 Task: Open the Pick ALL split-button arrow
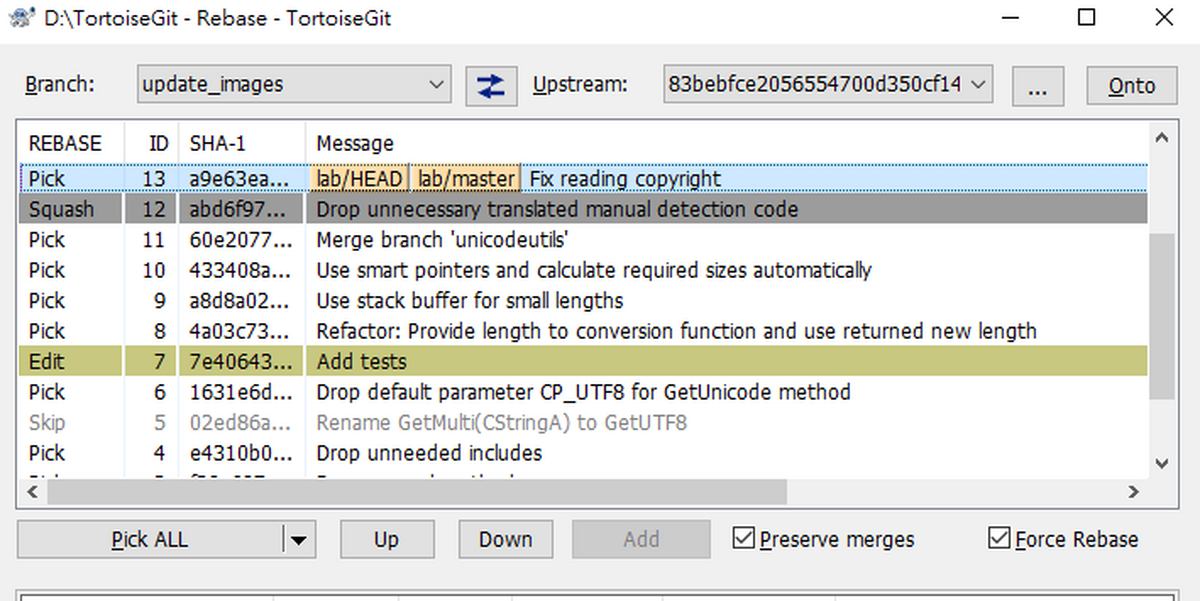pos(298,540)
